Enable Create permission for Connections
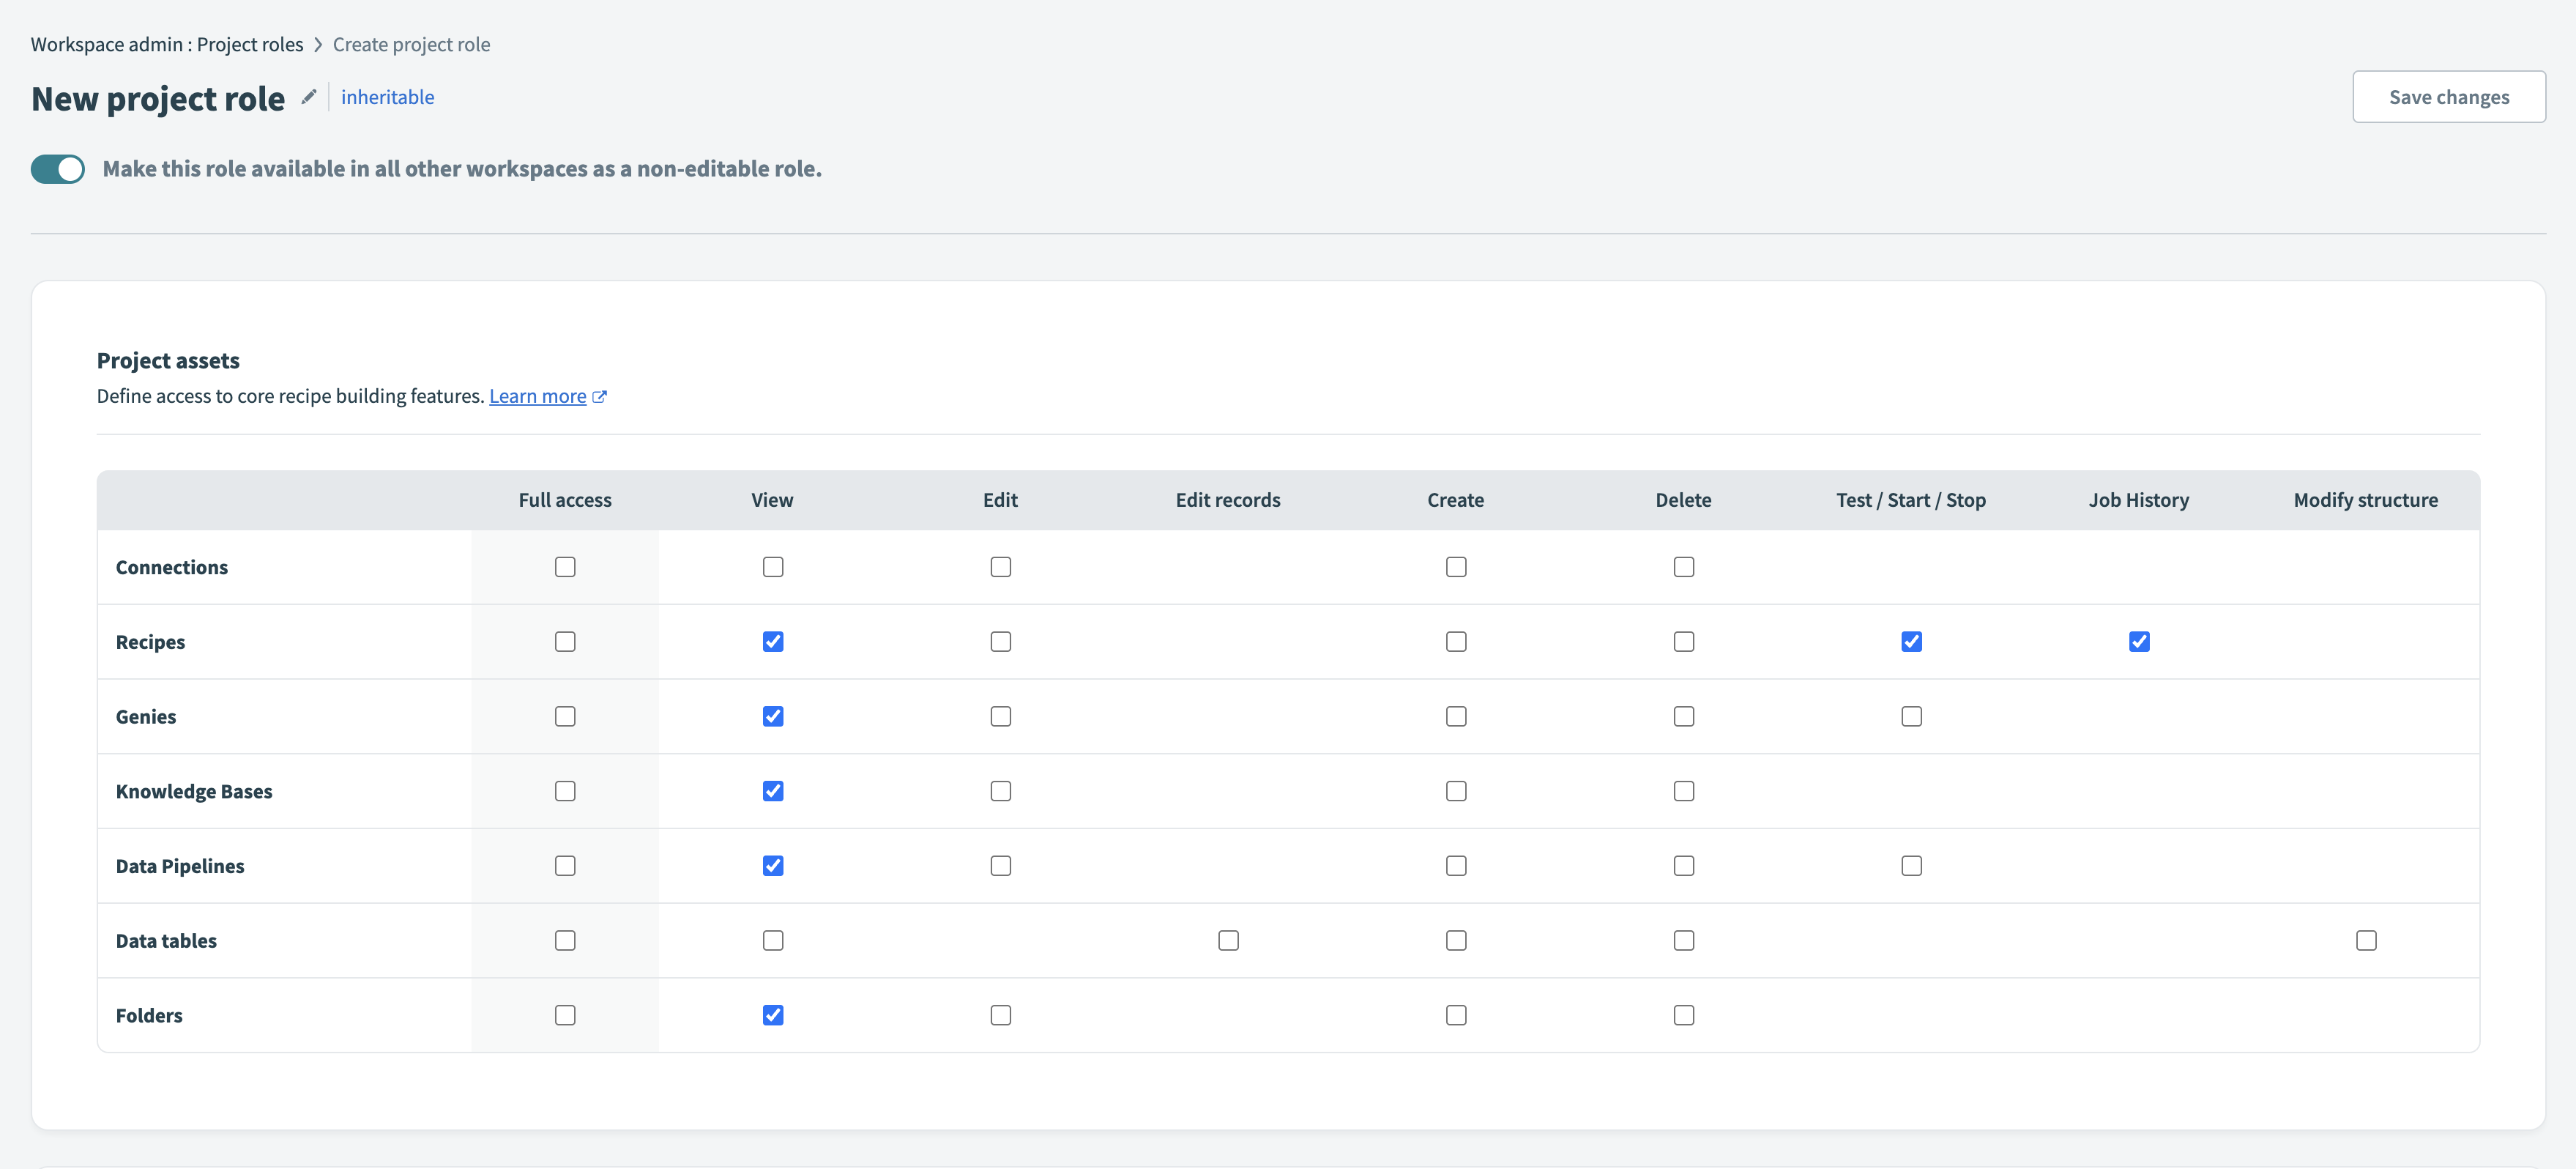Image resolution: width=2576 pixels, height=1169 pixels. [x=1456, y=566]
